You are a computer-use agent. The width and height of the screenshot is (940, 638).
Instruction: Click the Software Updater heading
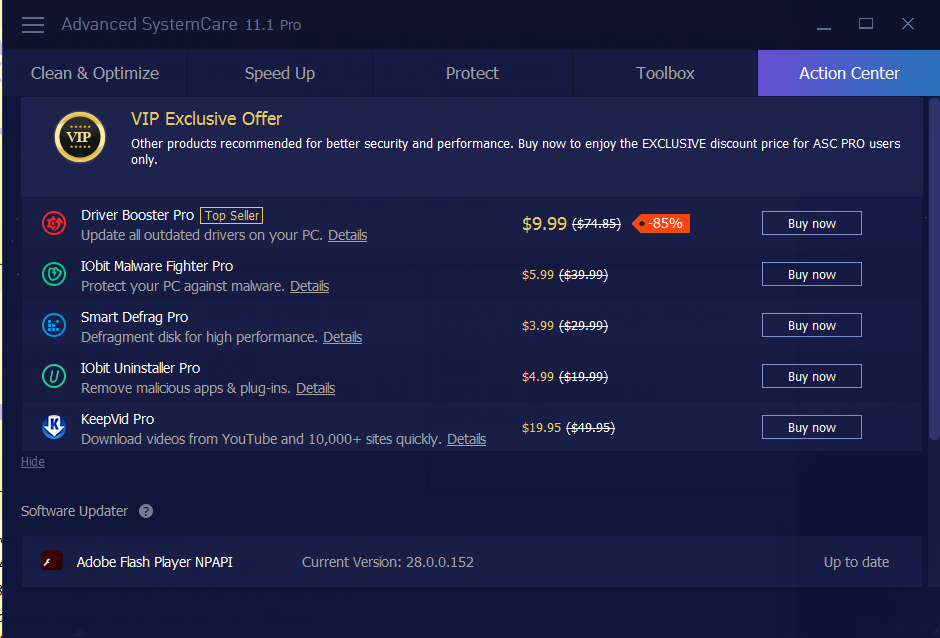[74, 511]
